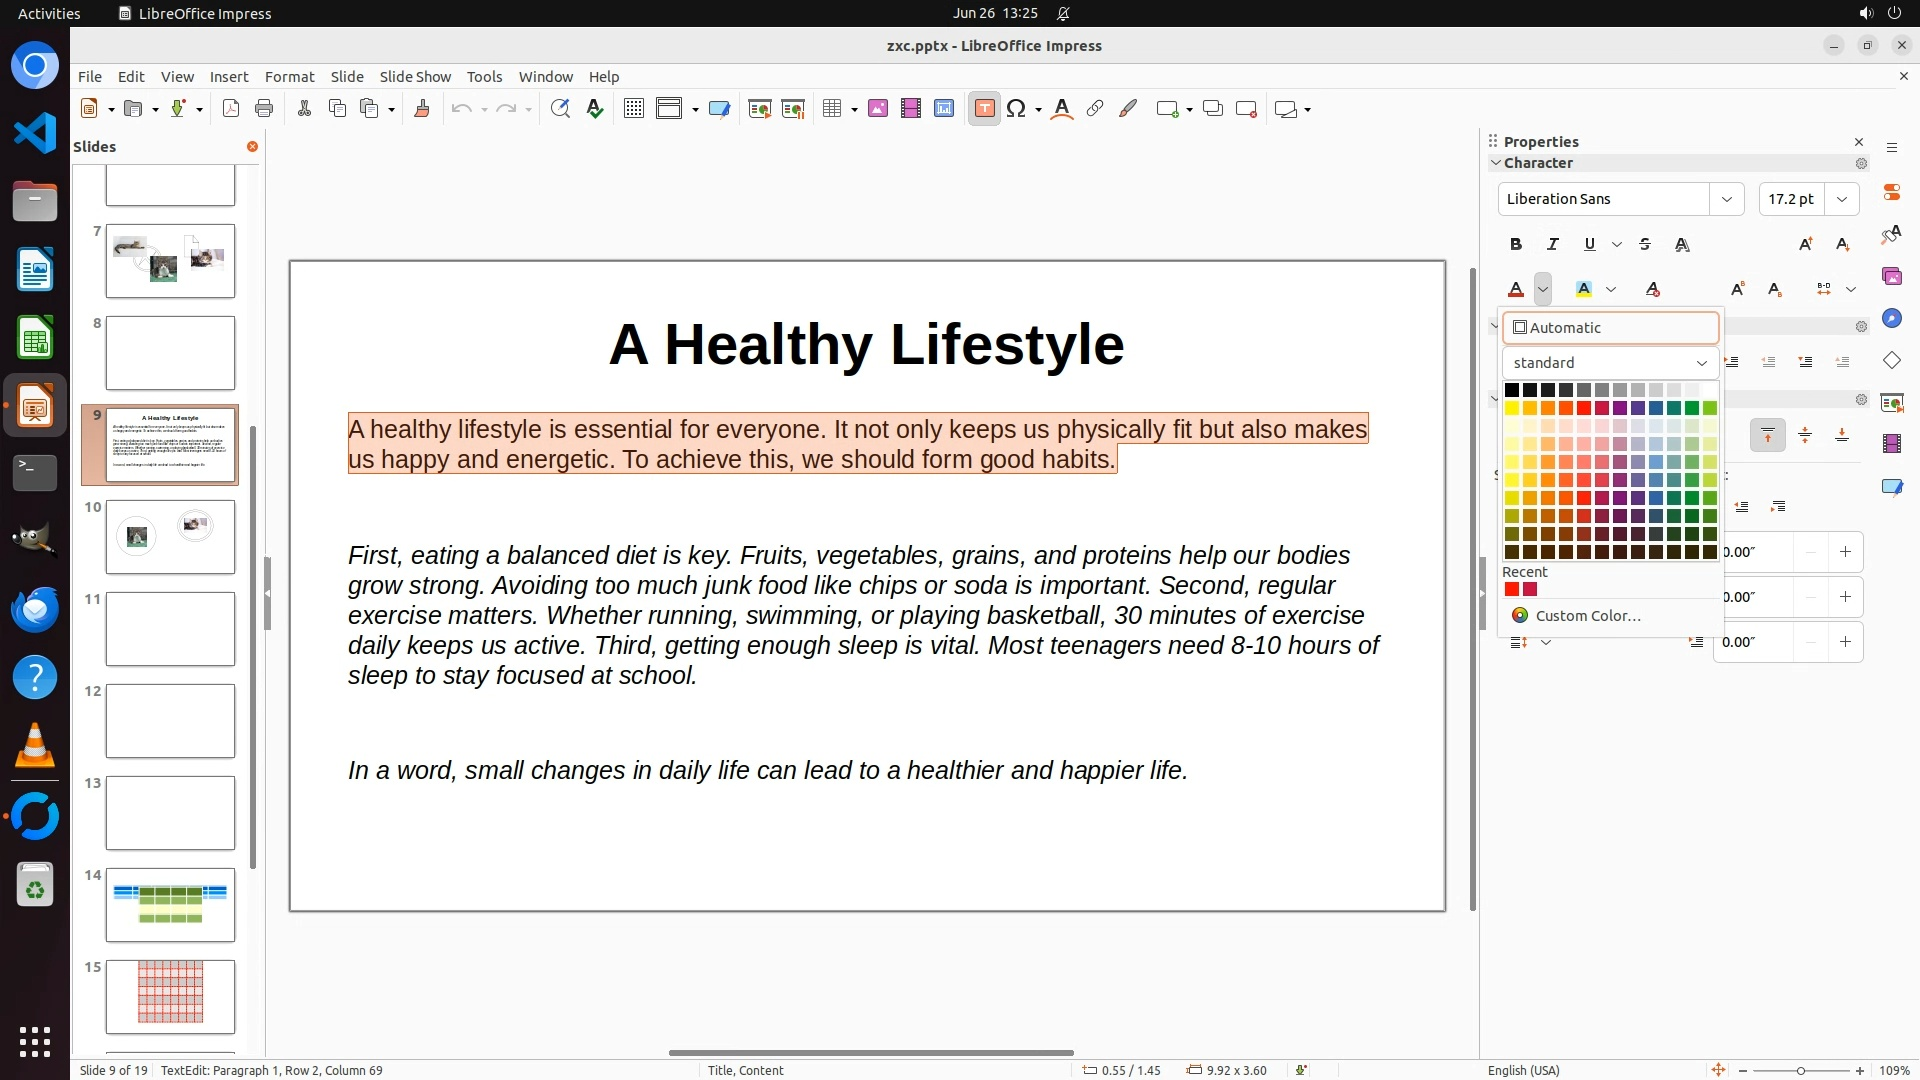Click the Print toolbar icon
The image size is (1920, 1080).
click(264, 109)
